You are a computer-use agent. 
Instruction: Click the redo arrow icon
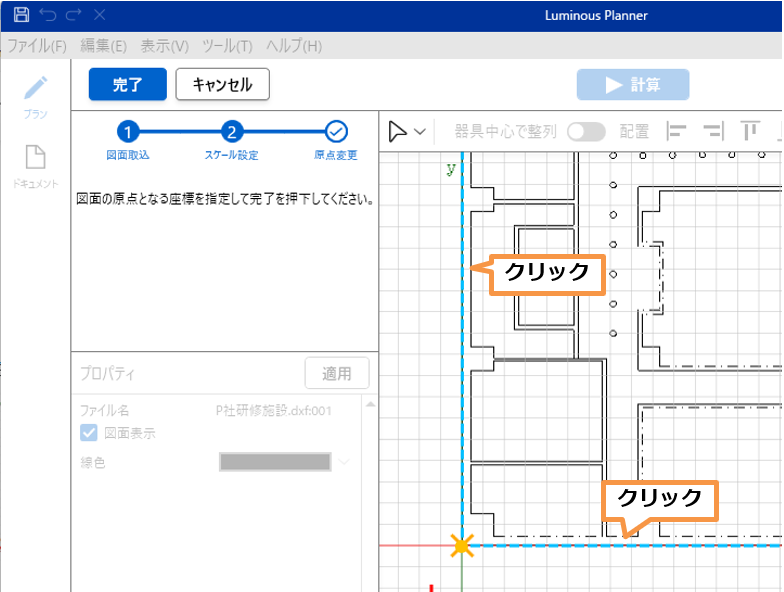pyautogui.click(x=73, y=15)
